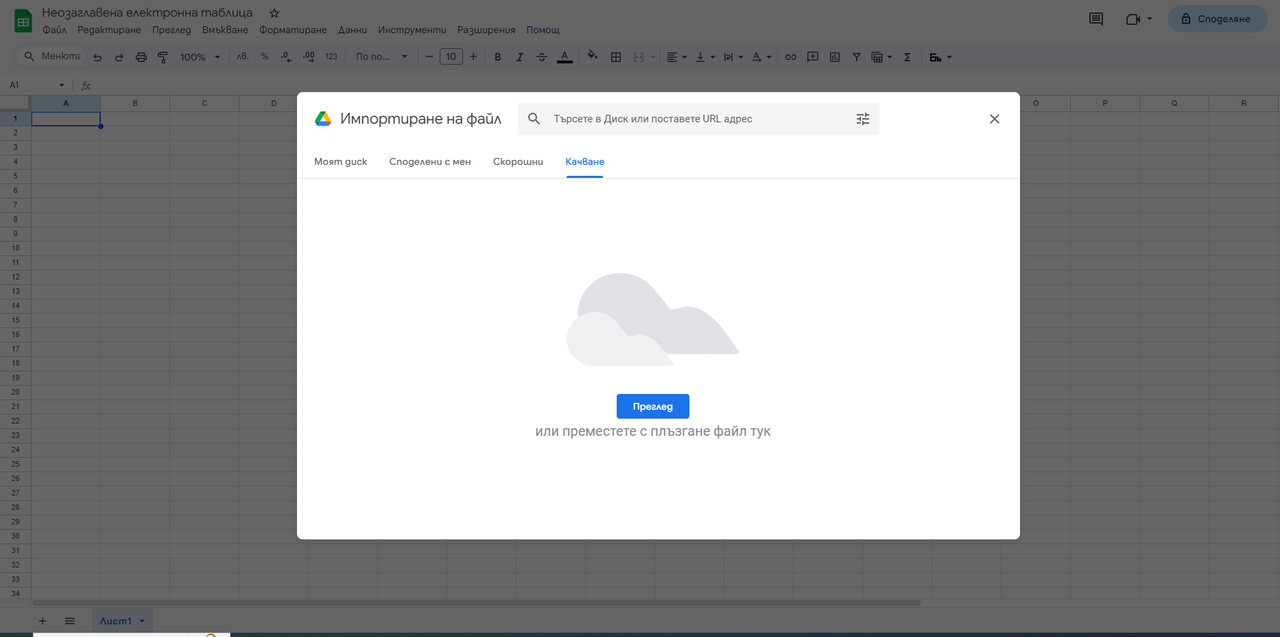1280x637 pixels.
Task: Click the Споделяне share button
Action: coord(1217,19)
